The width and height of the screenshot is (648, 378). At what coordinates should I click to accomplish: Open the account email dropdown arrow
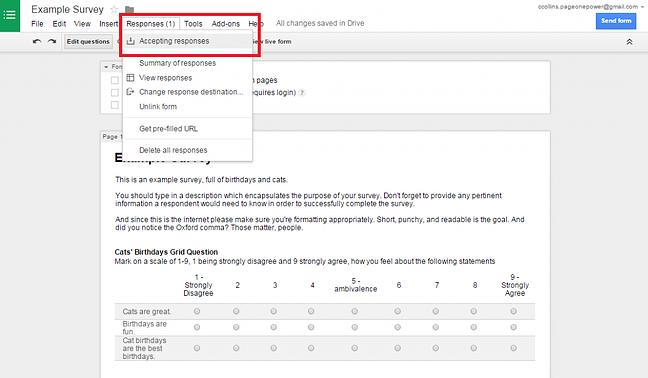(642, 7)
